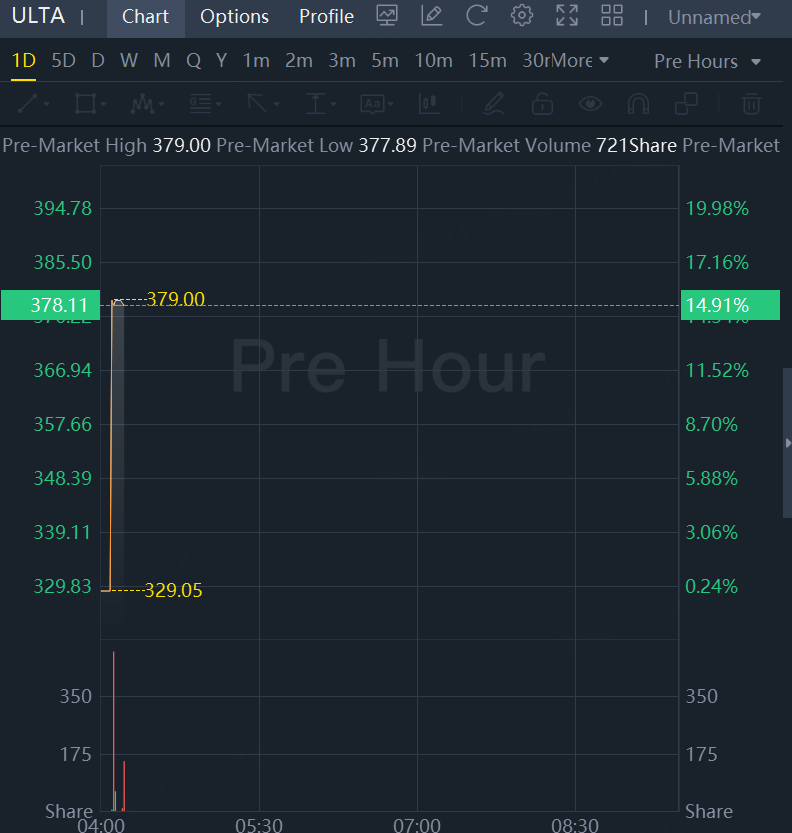
Task: Open the multi-chart grid layout icon
Action: (x=612, y=16)
